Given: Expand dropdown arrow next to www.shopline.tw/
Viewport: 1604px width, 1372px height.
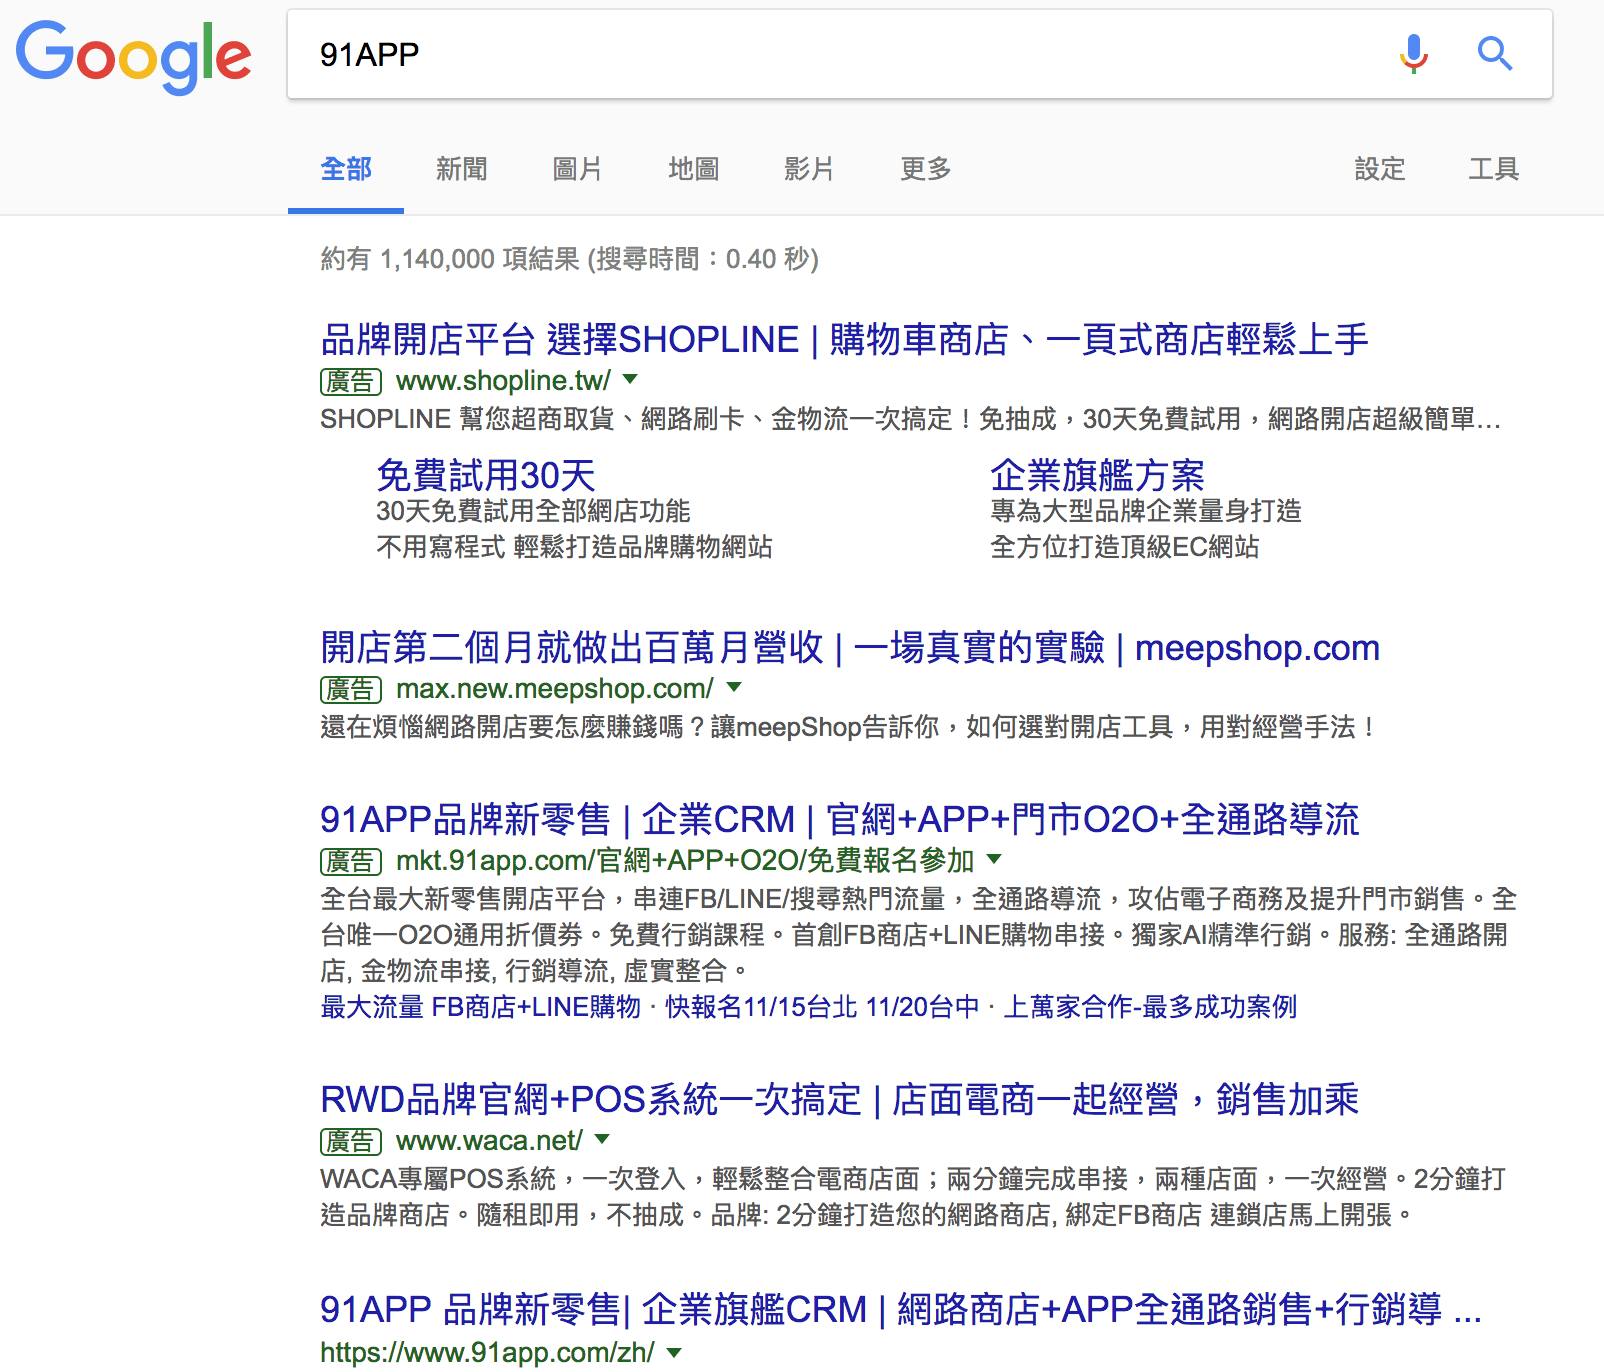Looking at the screenshot, I should point(630,380).
